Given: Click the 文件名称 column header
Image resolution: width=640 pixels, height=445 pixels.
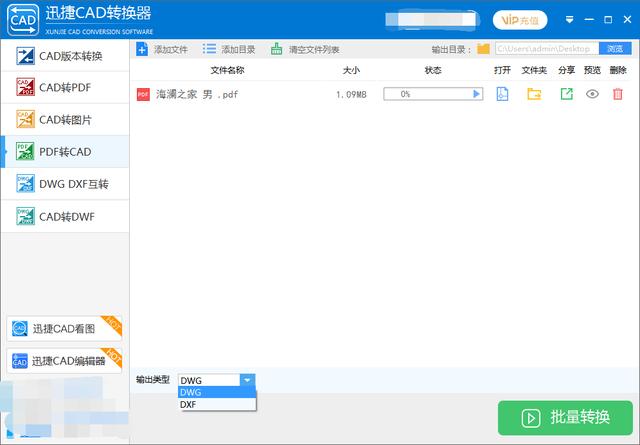Looking at the screenshot, I should click(227, 70).
